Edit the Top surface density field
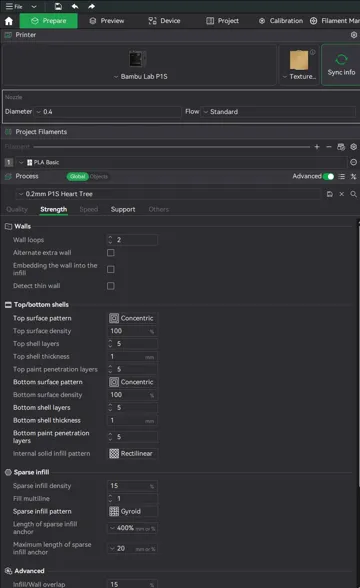Image resolution: width=360 pixels, height=588 pixels. 132,331
